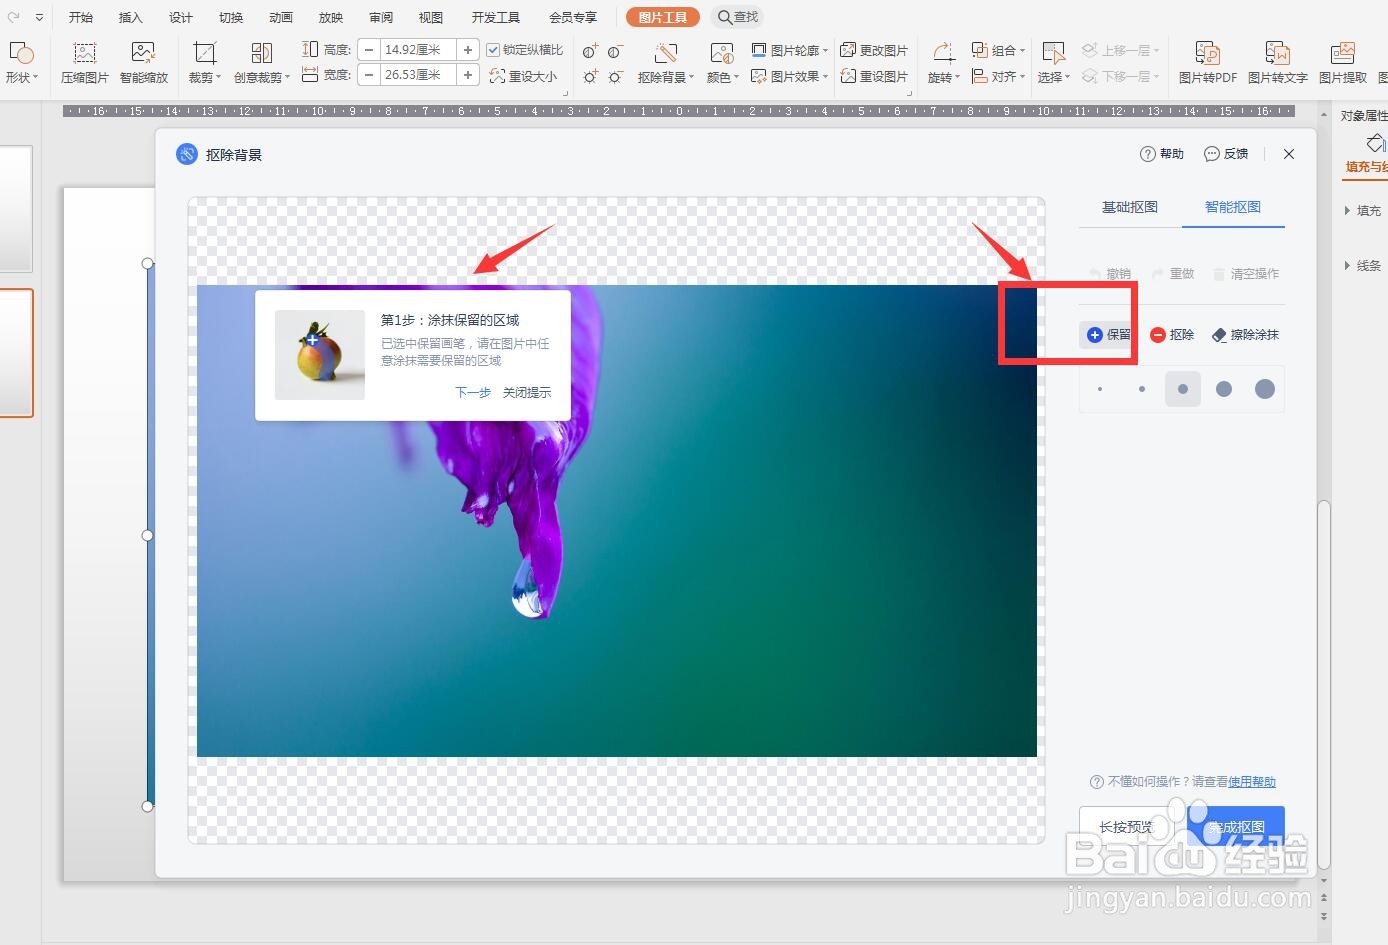
Task: Switch to the 基础抠图 tab
Action: point(1130,207)
